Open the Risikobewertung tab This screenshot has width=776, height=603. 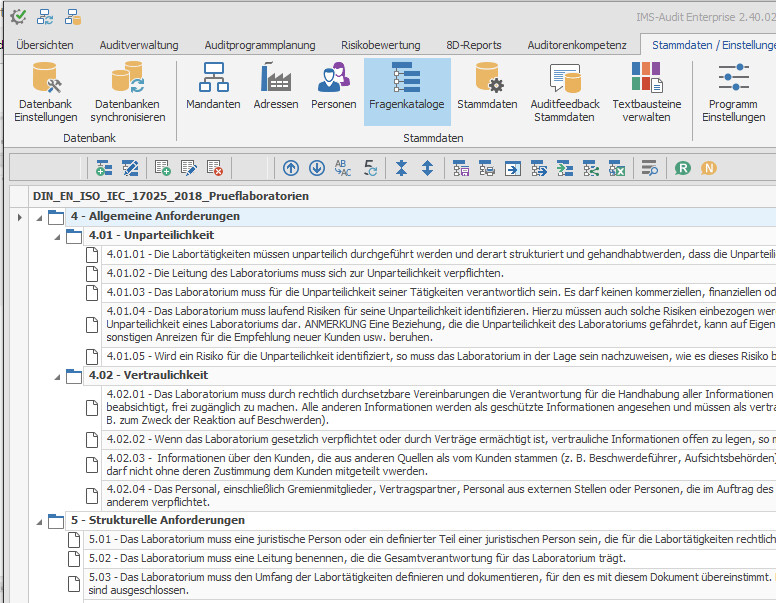coord(381,45)
